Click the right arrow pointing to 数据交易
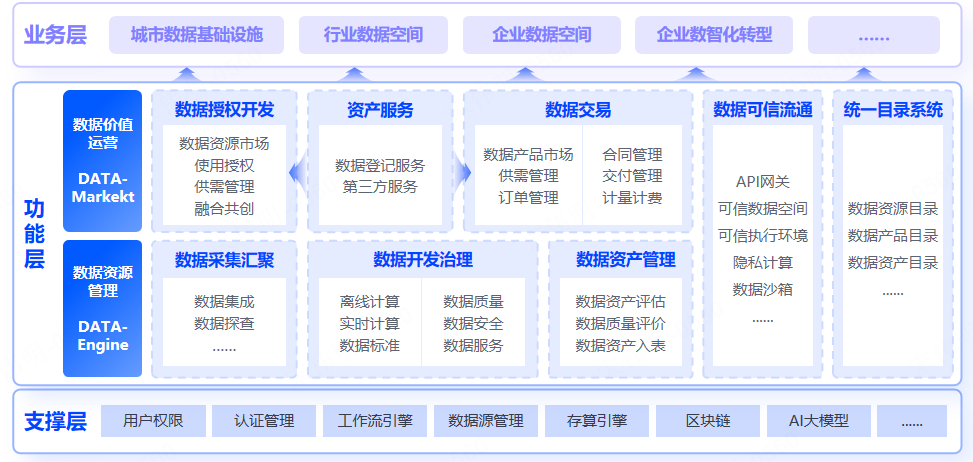This screenshot has width=973, height=462. [x=461, y=174]
